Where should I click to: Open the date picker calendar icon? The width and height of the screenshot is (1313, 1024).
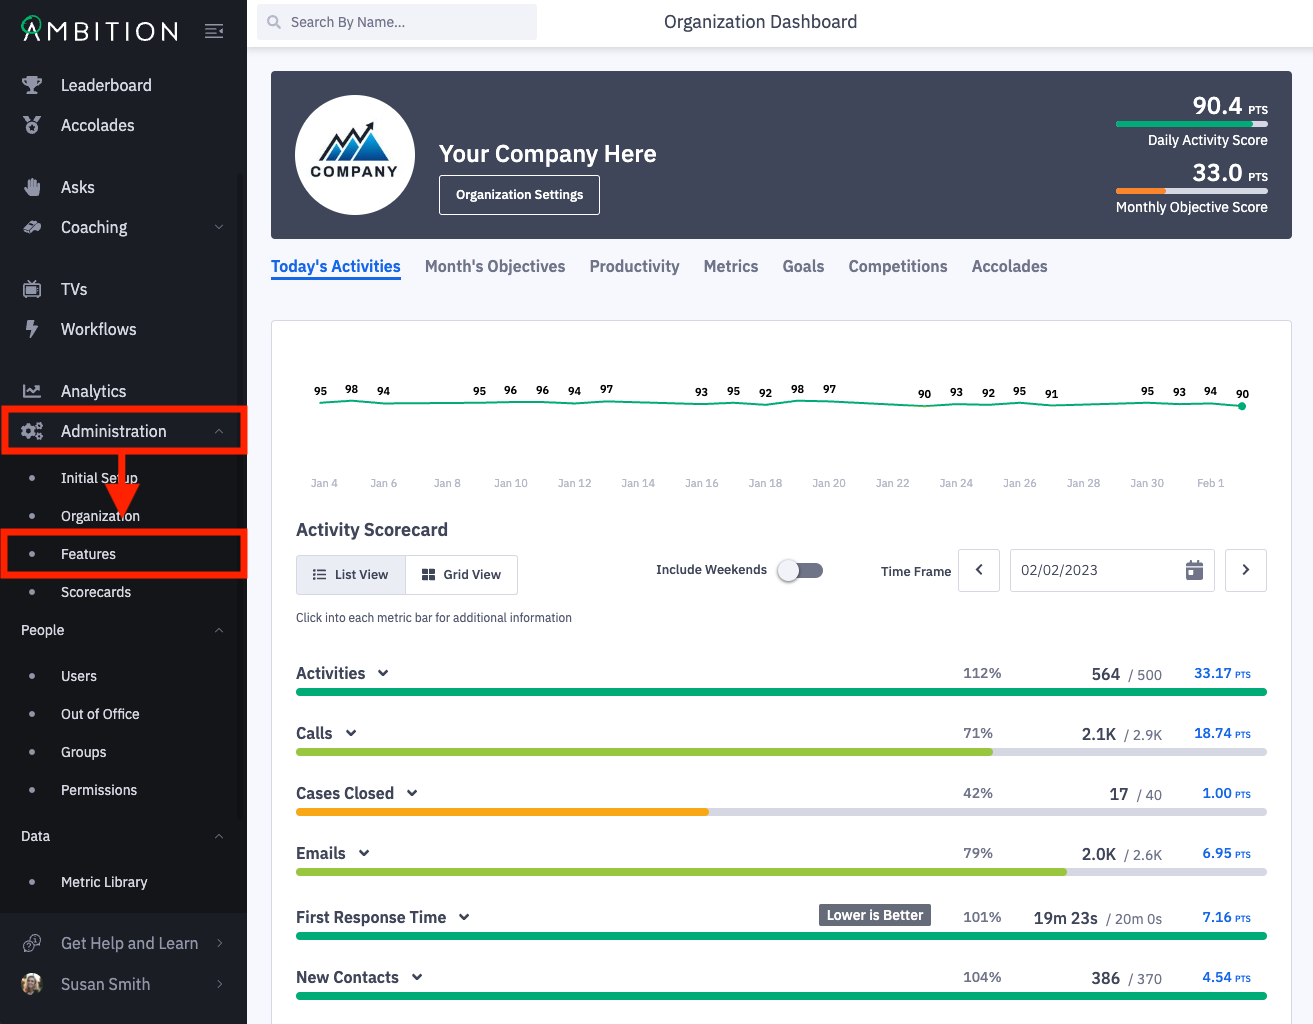coord(1194,570)
